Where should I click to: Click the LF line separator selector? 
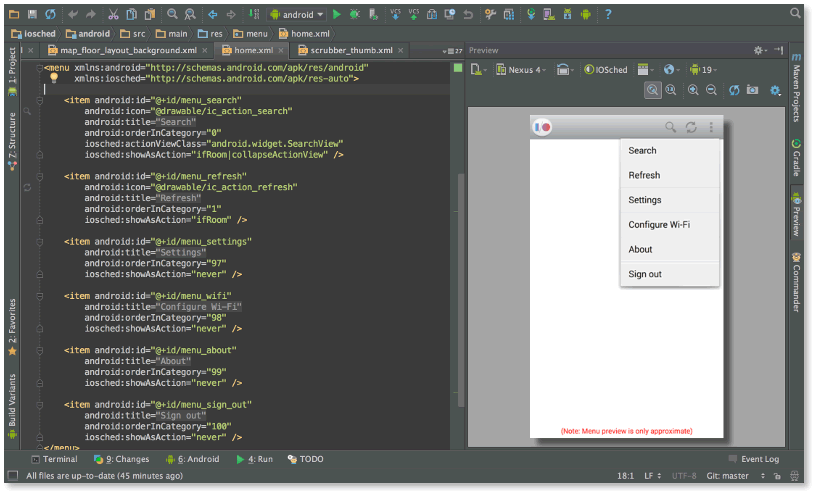pyautogui.click(x=653, y=476)
